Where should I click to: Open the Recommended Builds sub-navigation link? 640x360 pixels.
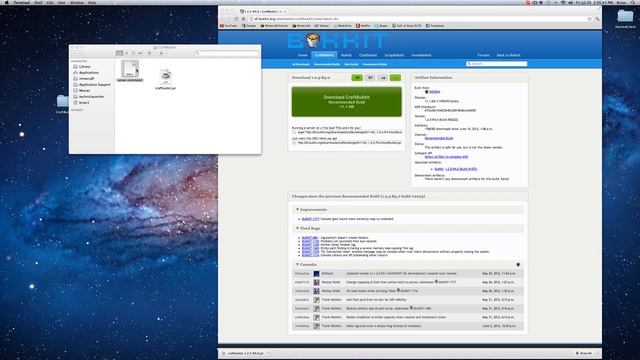pos(327,64)
